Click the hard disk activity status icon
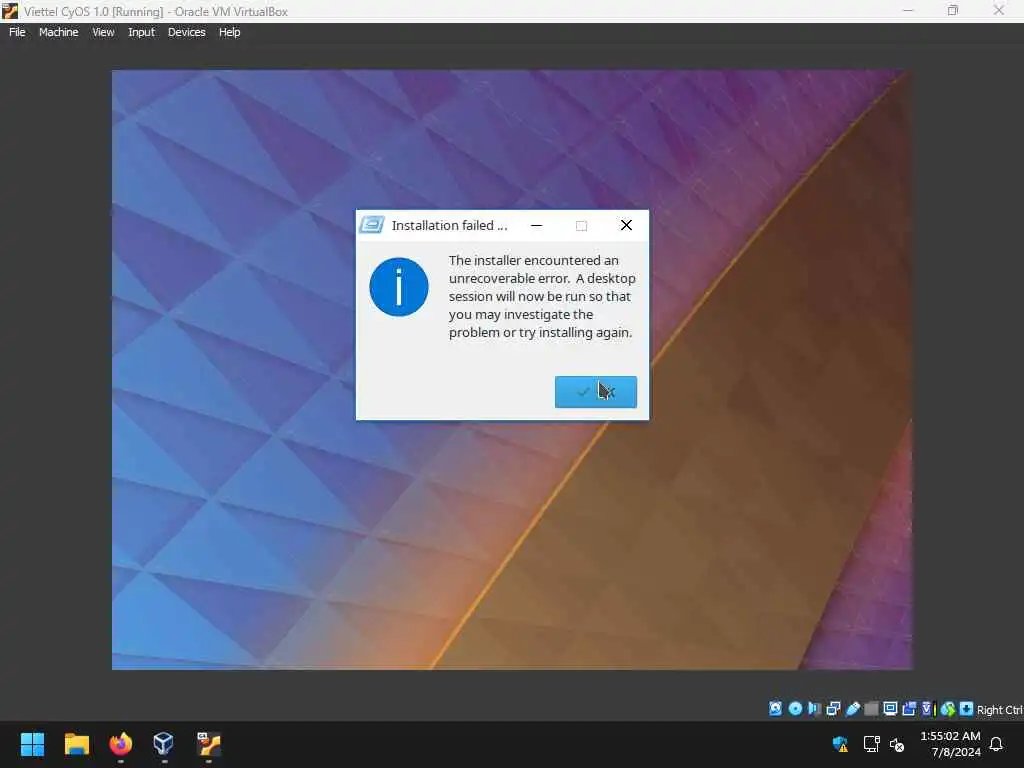 pos(775,709)
